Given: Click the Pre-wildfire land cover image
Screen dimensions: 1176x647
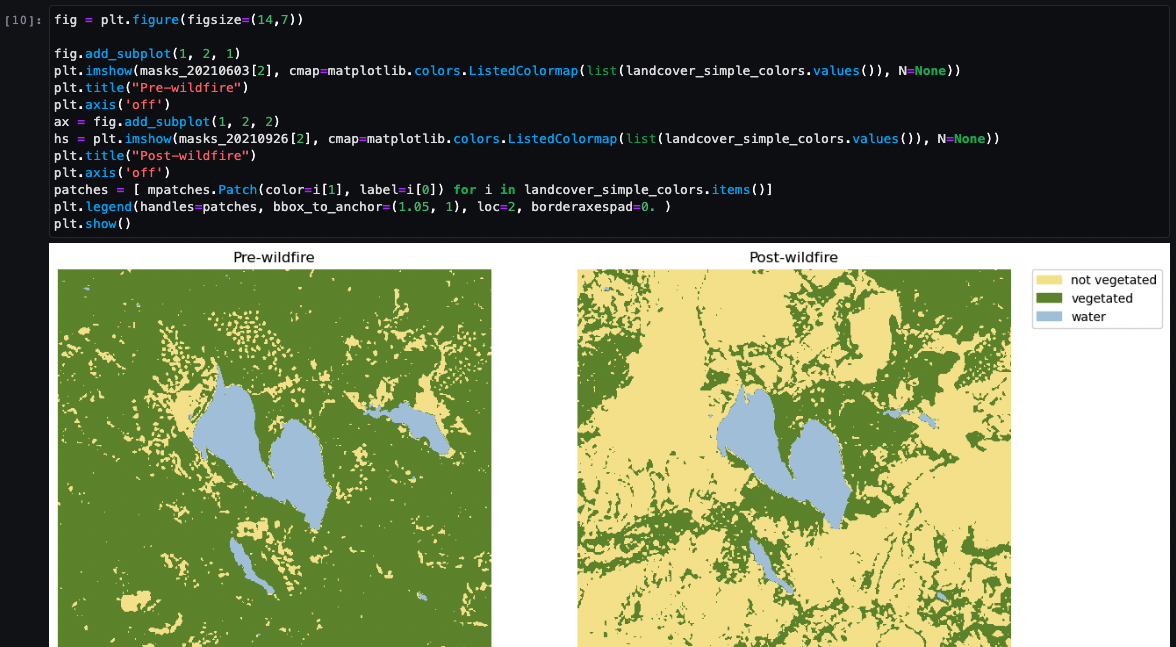Looking at the screenshot, I should (x=274, y=458).
